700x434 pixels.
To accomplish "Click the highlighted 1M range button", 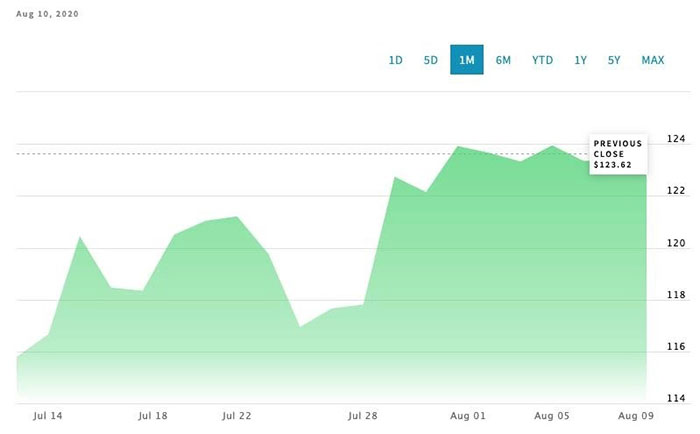I will tap(466, 60).
